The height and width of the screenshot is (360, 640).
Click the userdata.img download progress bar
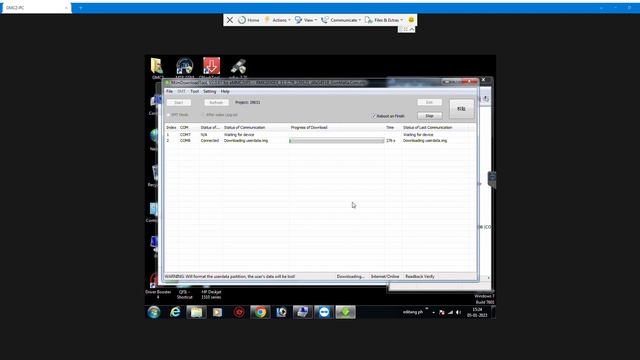coord(337,141)
